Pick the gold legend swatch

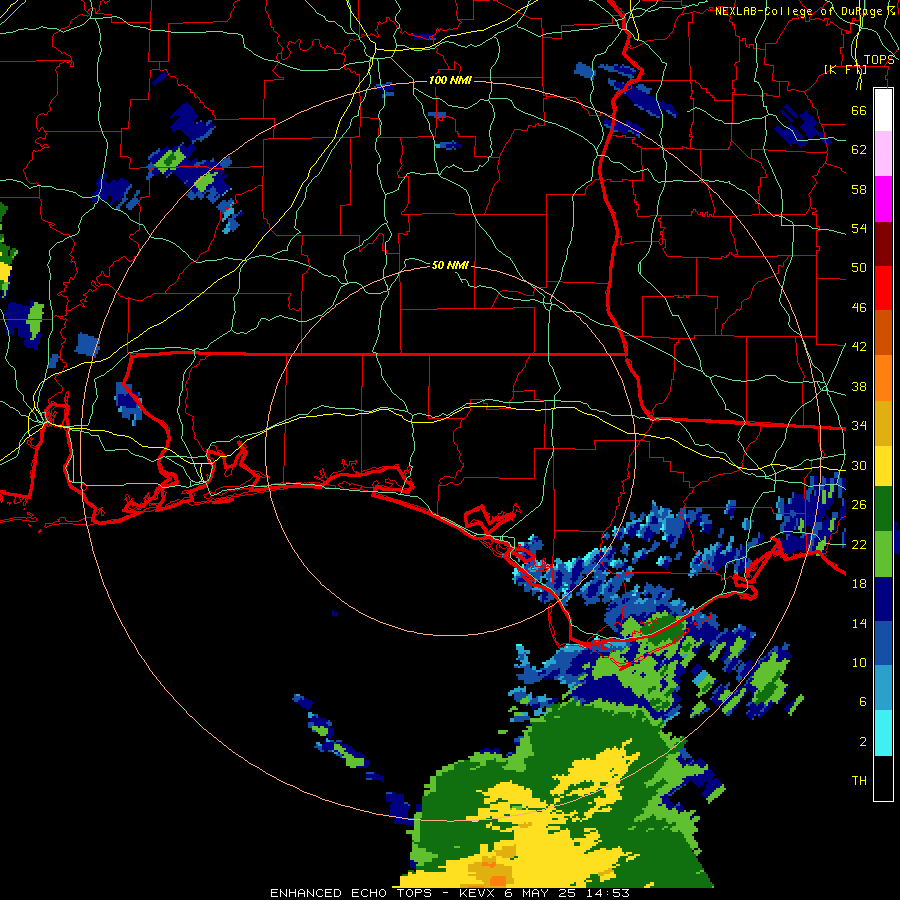(883, 423)
